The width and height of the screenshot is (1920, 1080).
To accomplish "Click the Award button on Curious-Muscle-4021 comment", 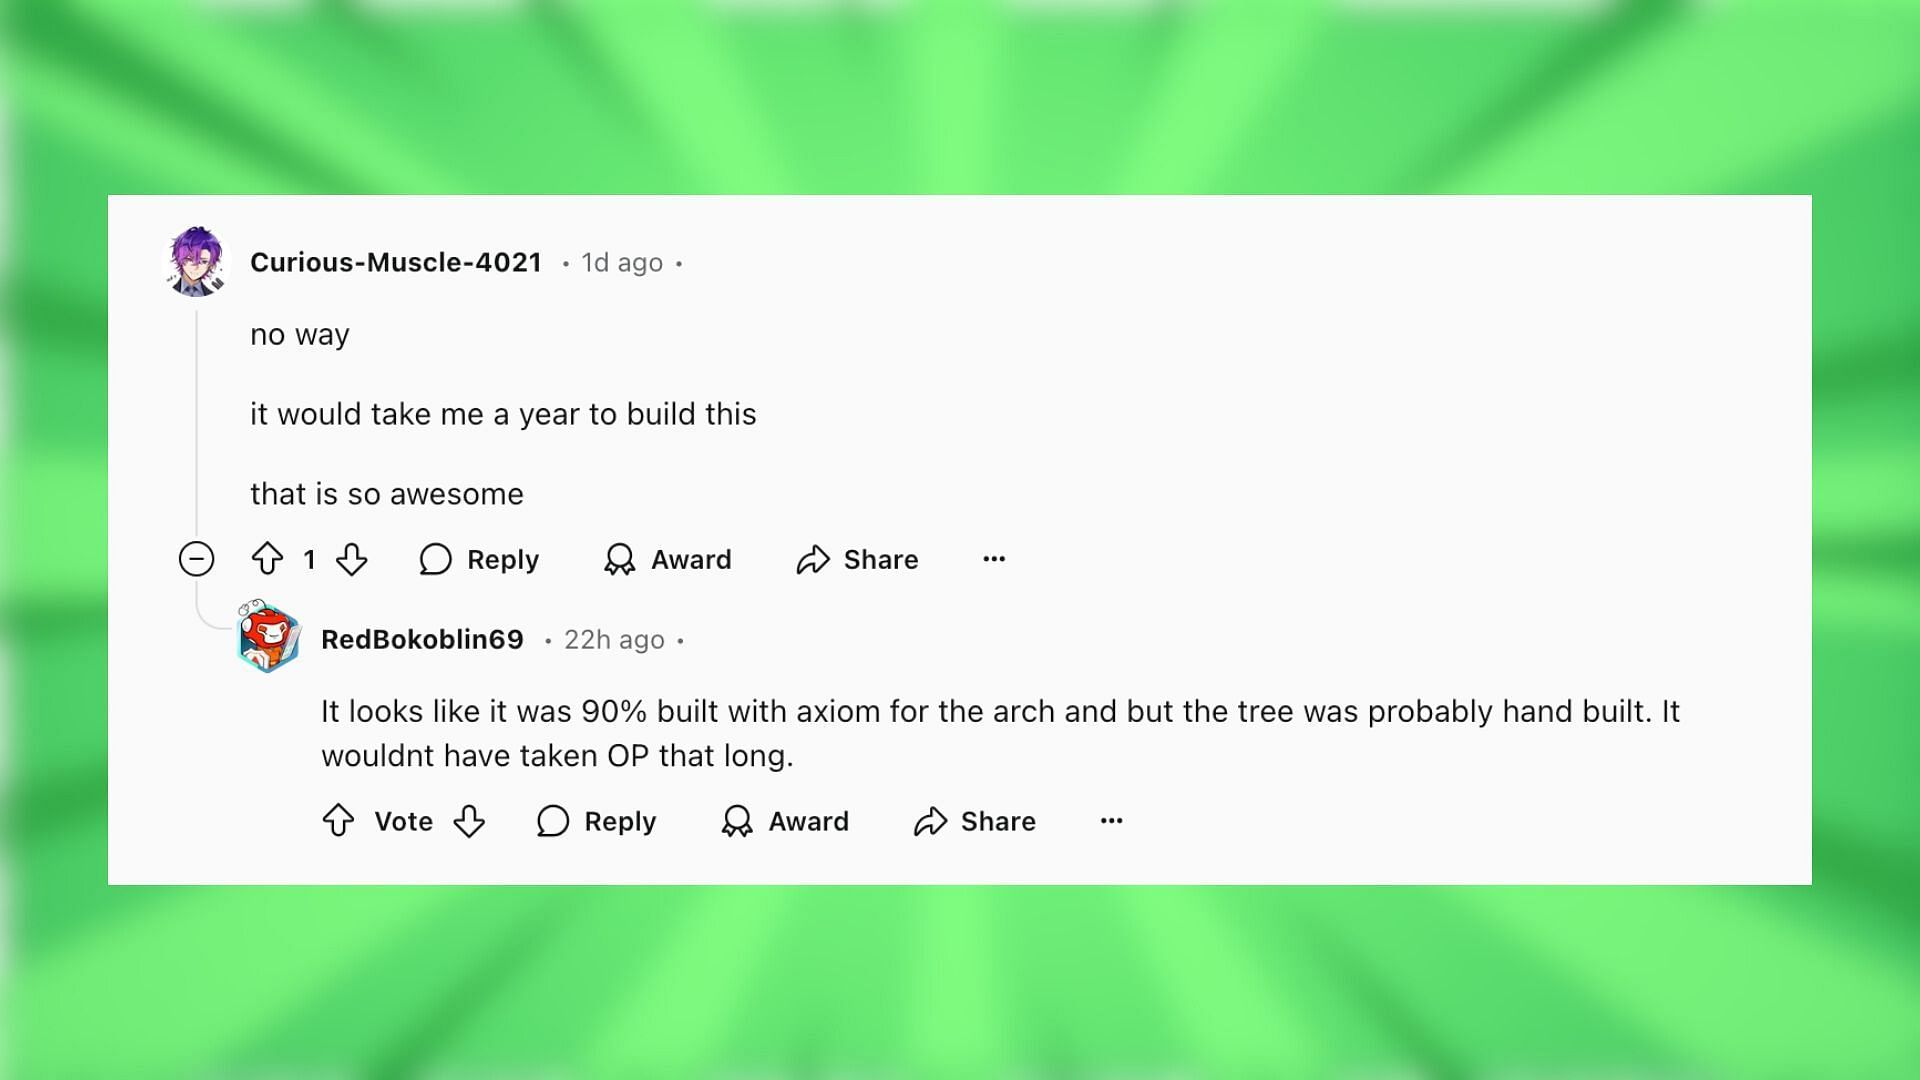I will tap(666, 559).
